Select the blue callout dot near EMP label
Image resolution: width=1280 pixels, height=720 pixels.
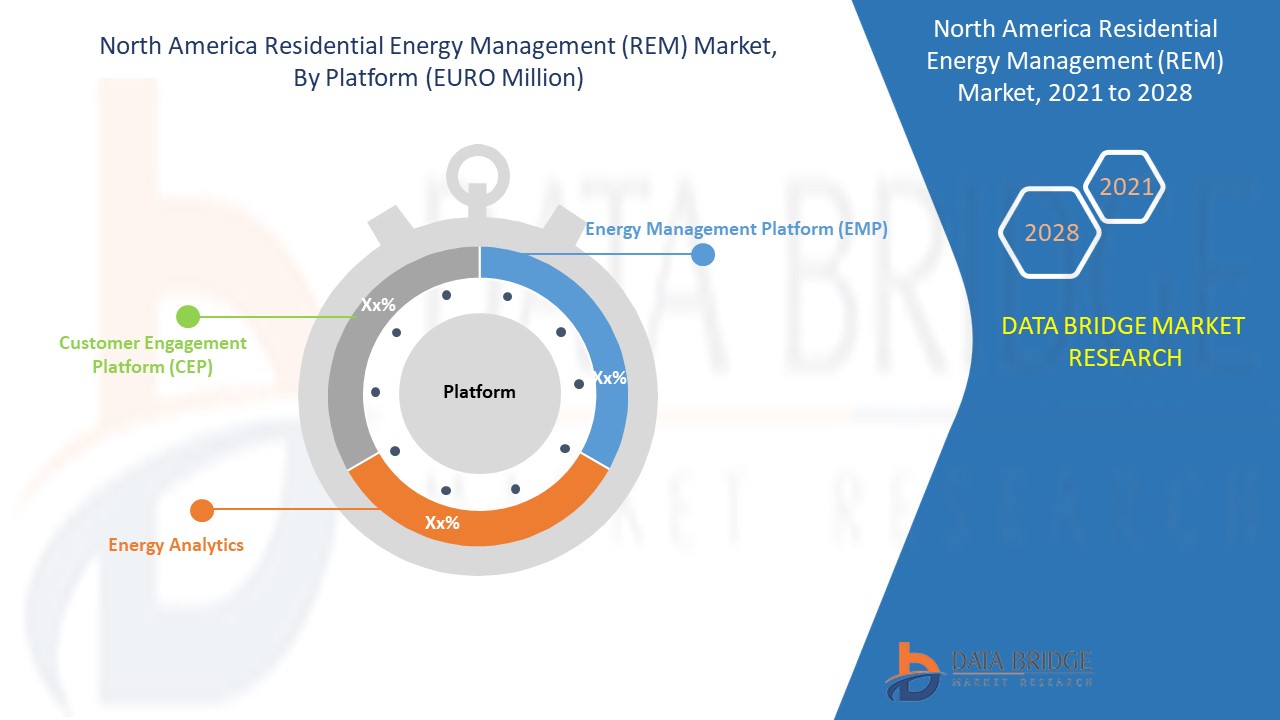(x=703, y=254)
